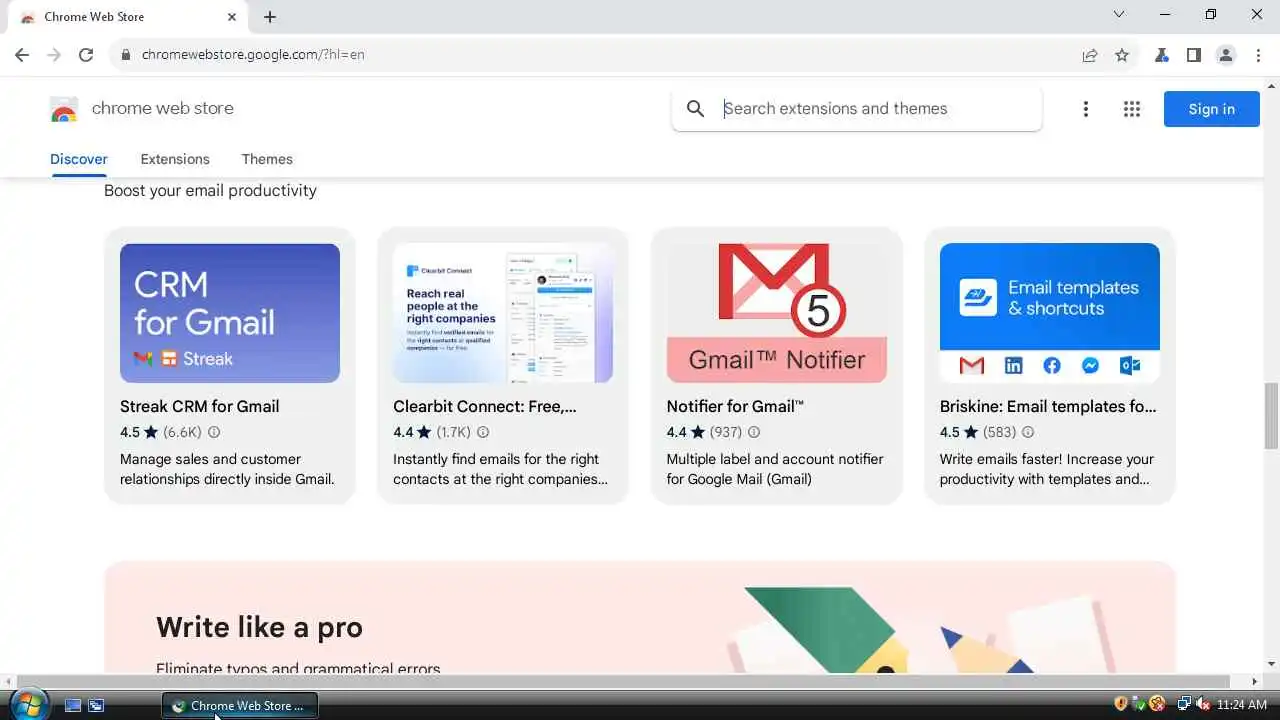This screenshot has width=1280, height=720.
Task: Click the search magnifier icon
Action: click(696, 109)
